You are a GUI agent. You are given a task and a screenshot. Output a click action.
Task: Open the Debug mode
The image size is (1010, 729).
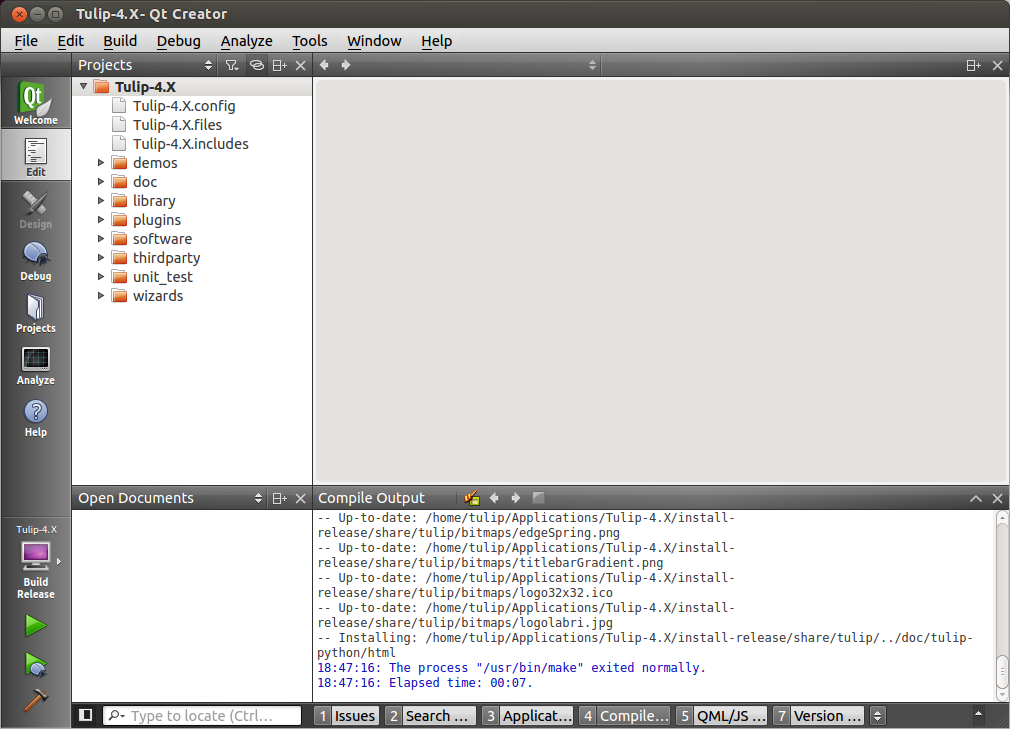36,260
